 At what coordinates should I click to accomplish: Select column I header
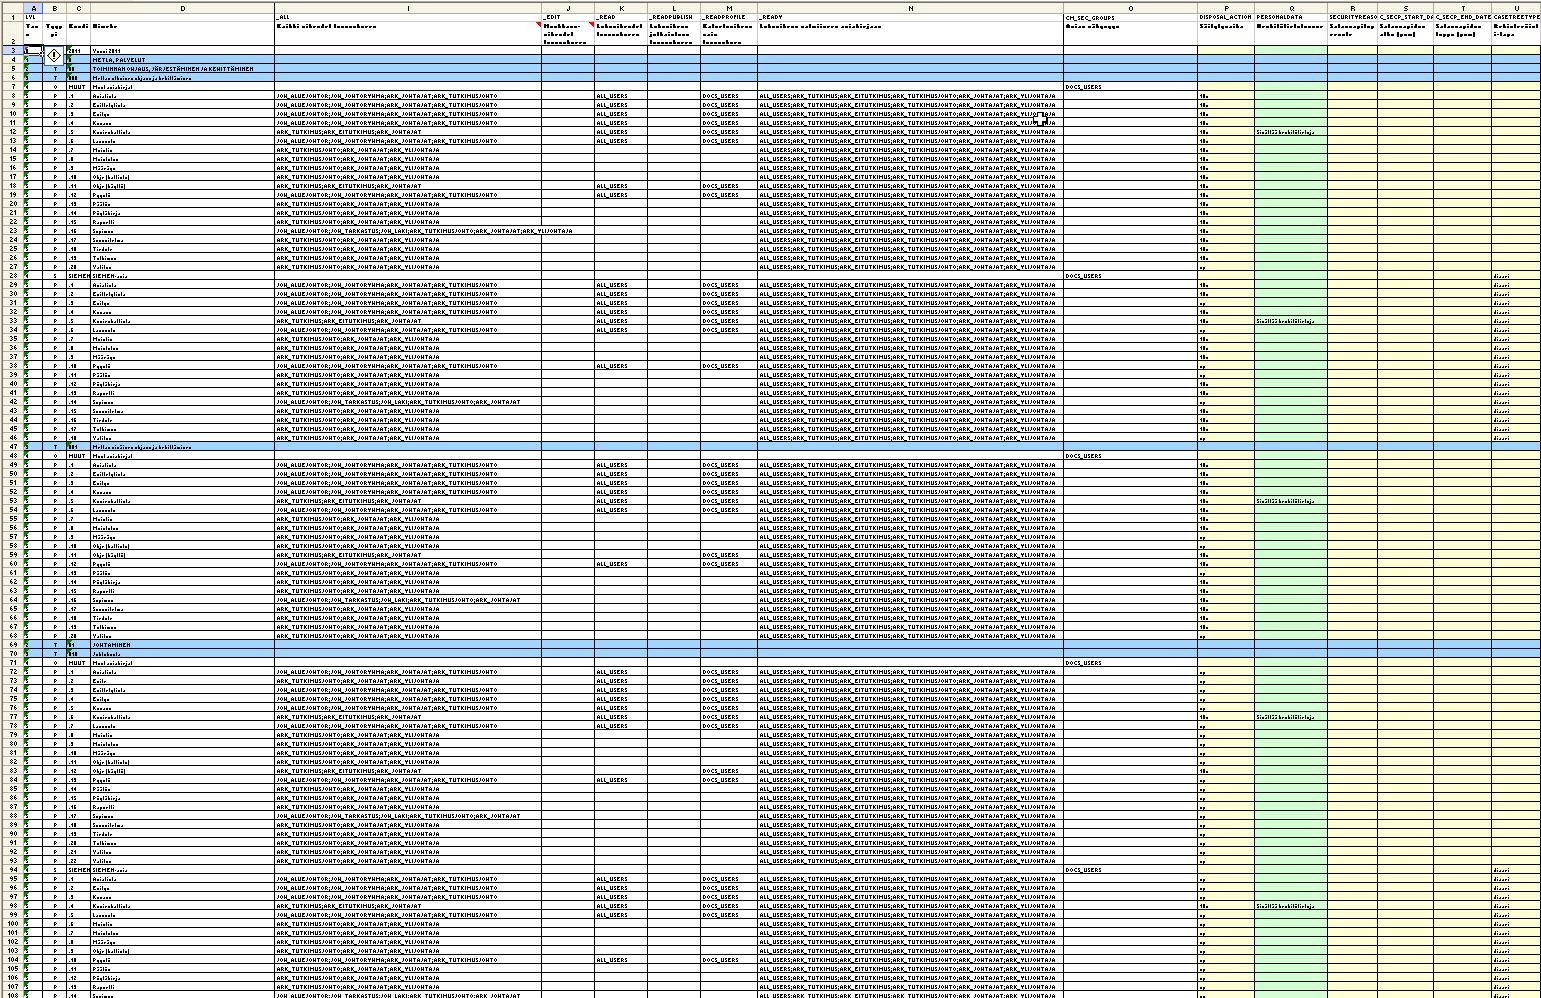(x=408, y=8)
